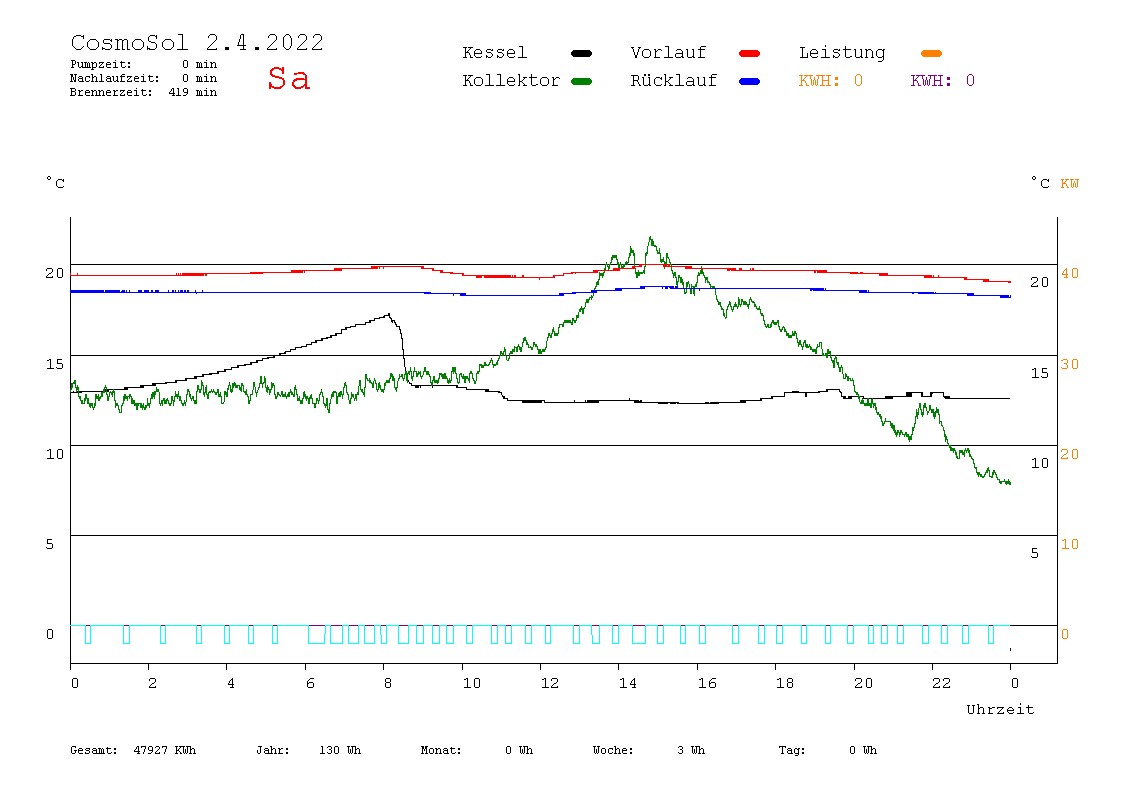Click the orange "40" KW axis tick

(x=1070, y=273)
